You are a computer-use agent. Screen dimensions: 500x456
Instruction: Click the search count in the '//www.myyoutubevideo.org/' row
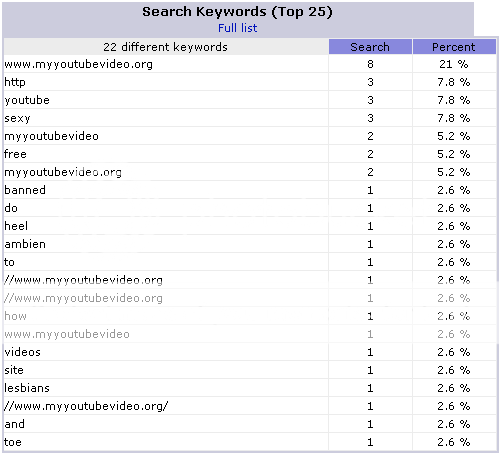tap(370, 406)
